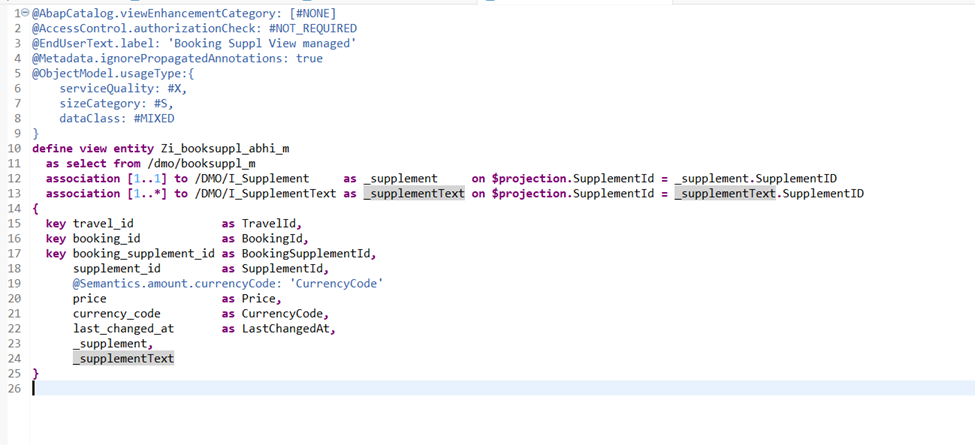This screenshot has height=445, width=975.
Task: Click the 'LastChangedAt,' alias
Action: tap(289, 329)
